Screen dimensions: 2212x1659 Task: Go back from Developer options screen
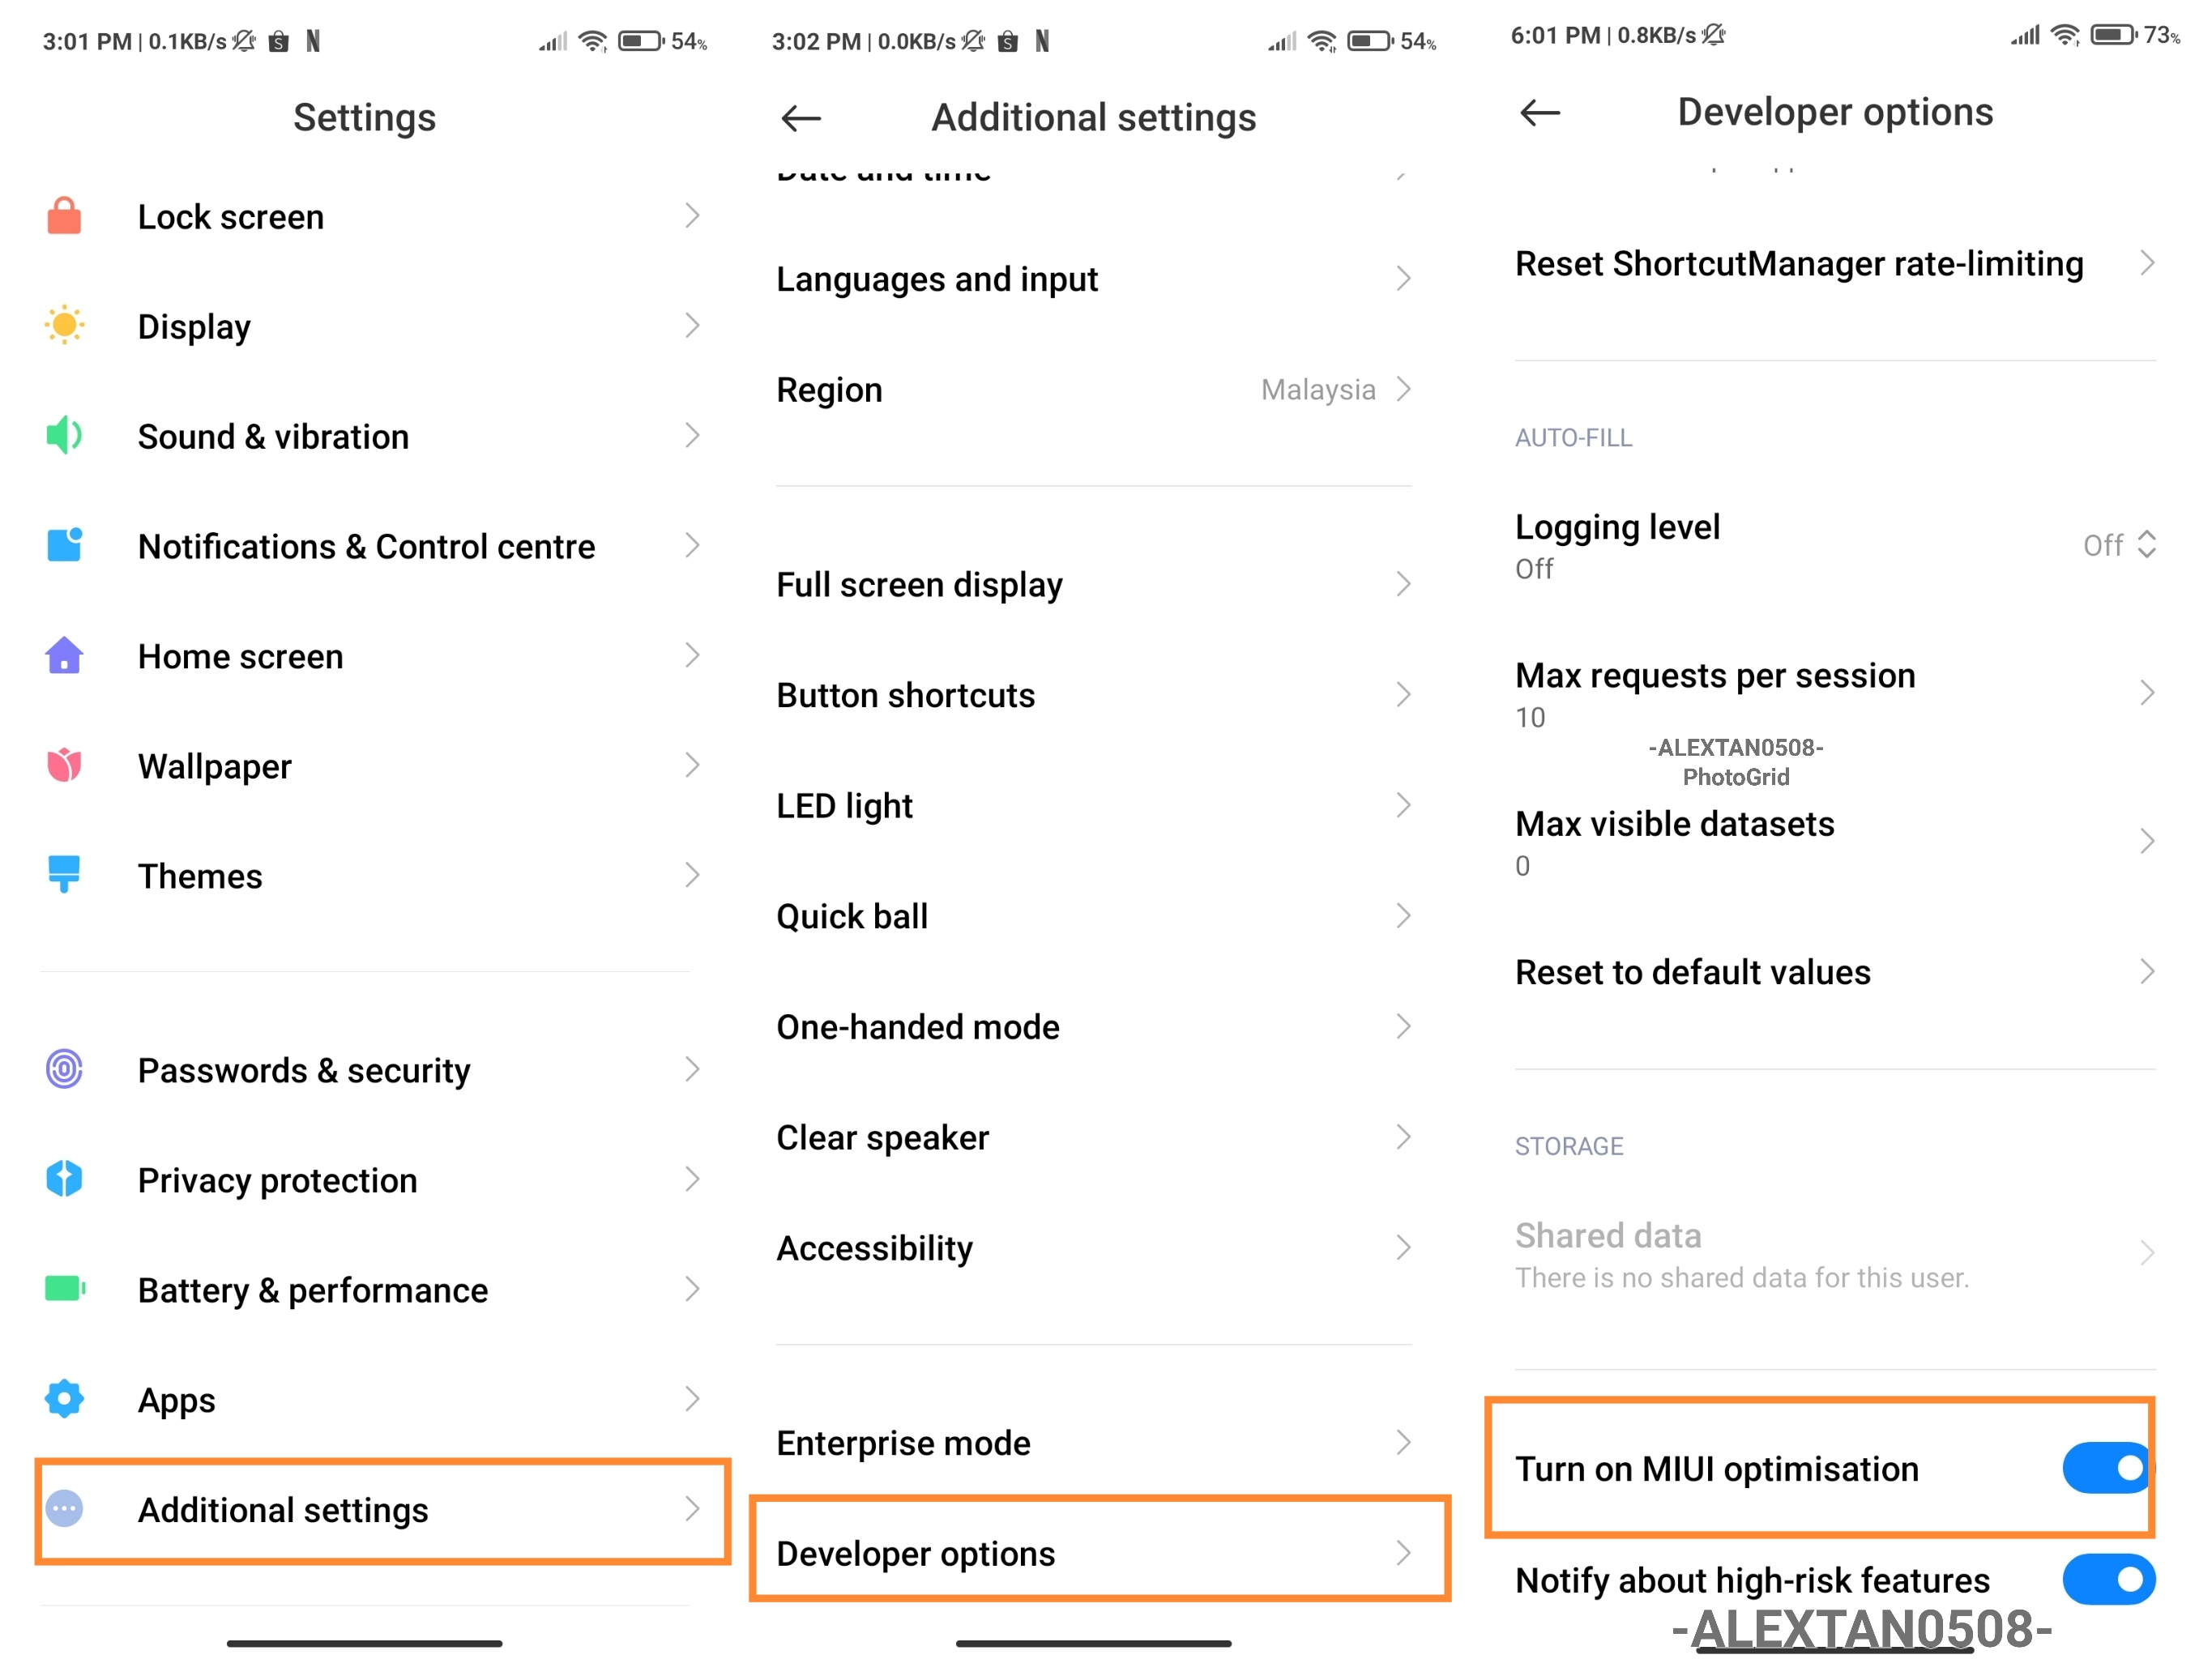coord(1540,113)
